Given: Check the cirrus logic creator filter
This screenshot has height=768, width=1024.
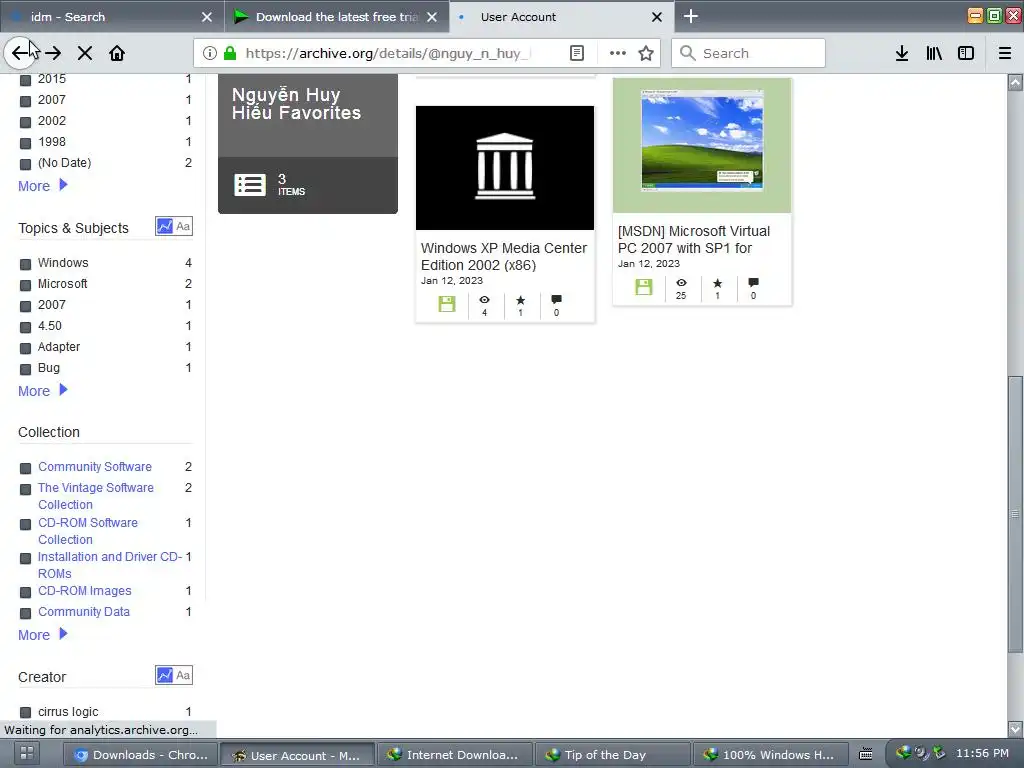Looking at the screenshot, I should (x=25, y=712).
